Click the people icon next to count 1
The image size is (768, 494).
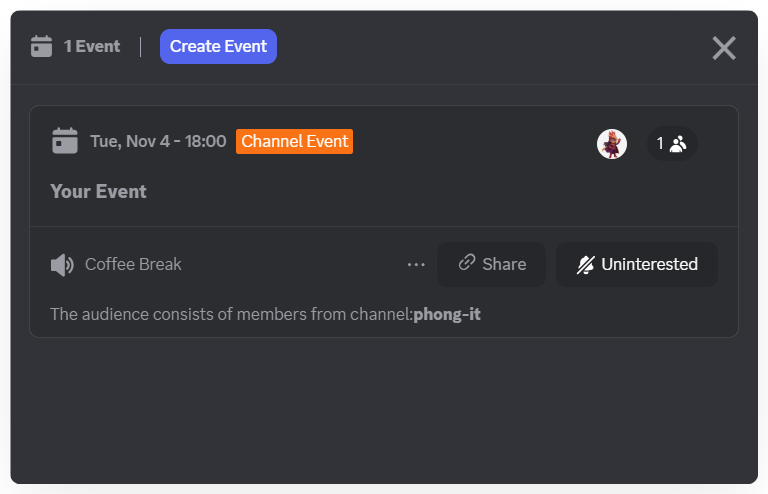(678, 144)
